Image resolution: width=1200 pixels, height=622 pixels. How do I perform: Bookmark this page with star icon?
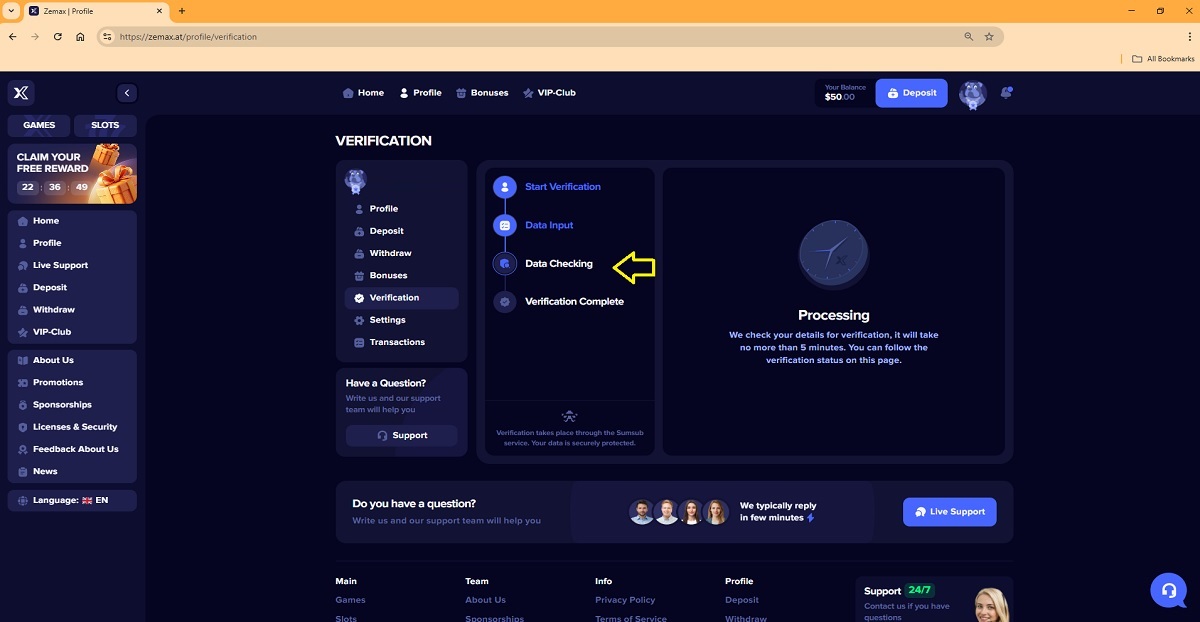coord(989,37)
